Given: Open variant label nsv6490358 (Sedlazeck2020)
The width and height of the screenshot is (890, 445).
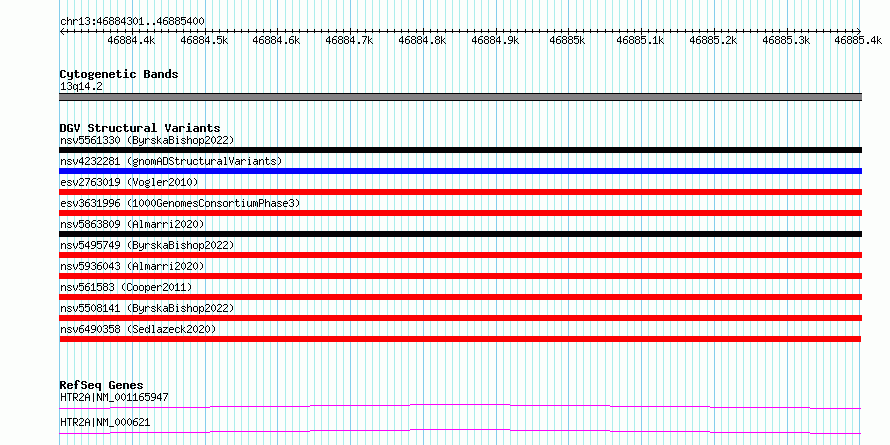Looking at the screenshot, I should pos(138,329).
